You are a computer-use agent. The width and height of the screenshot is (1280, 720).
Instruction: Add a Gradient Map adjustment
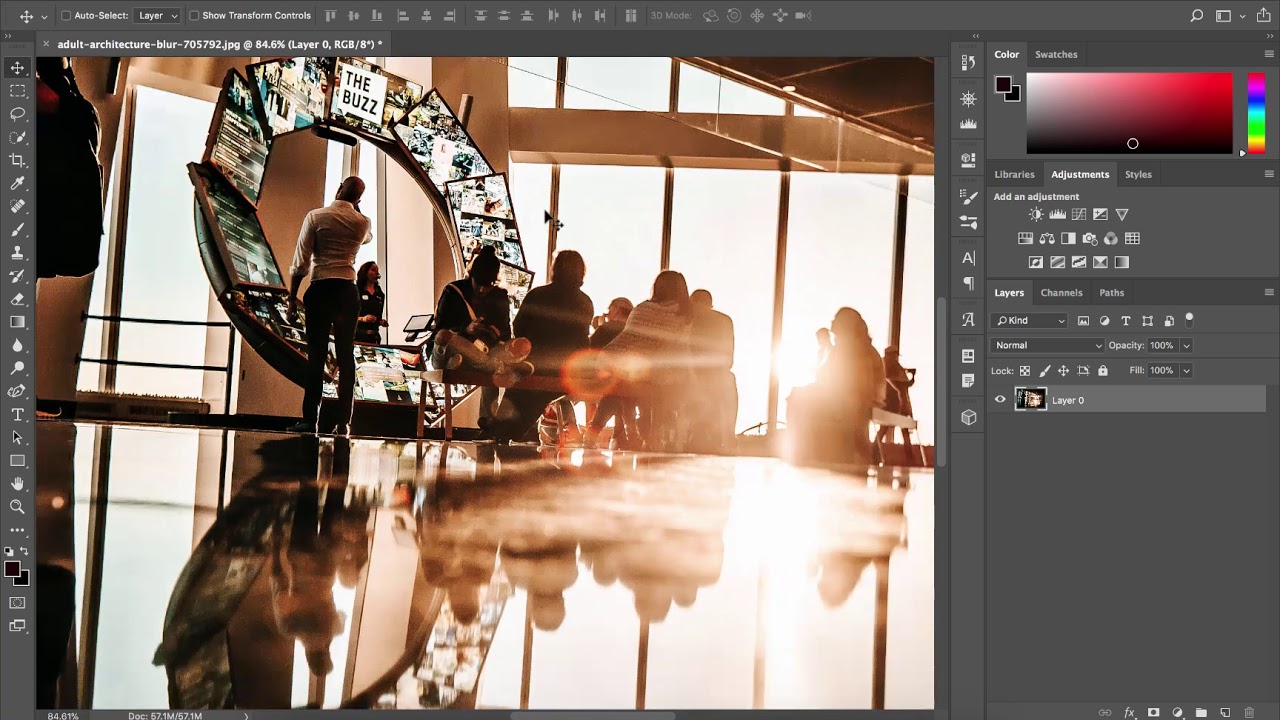click(1122, 262)
